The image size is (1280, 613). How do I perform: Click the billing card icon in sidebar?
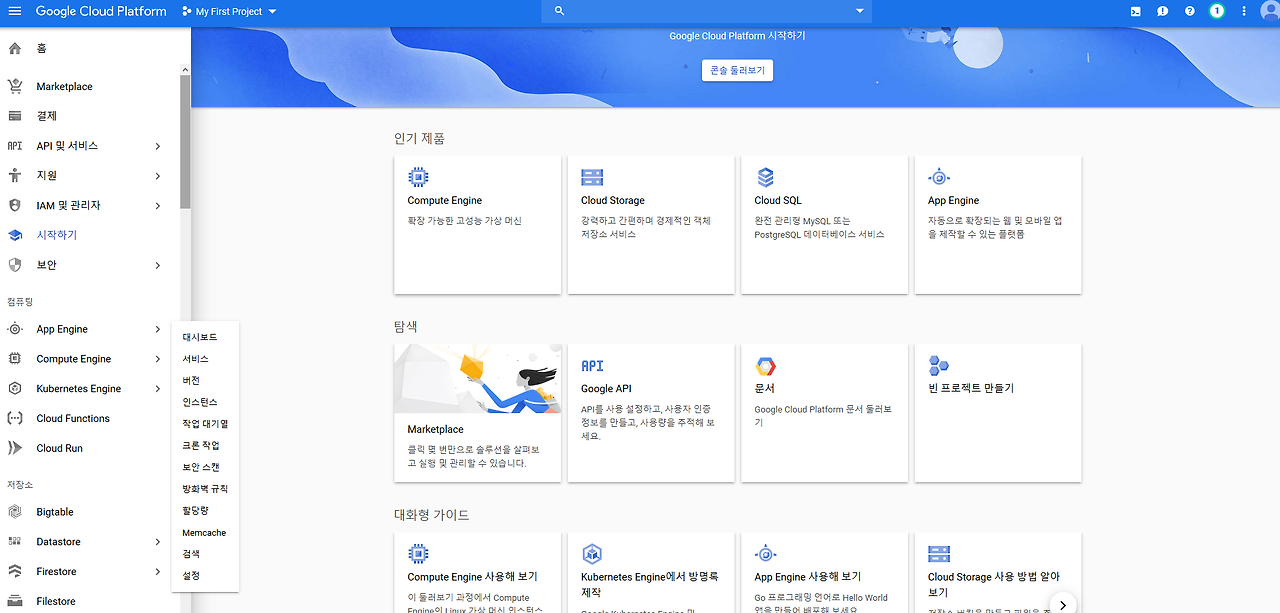(x=15, y=116)
